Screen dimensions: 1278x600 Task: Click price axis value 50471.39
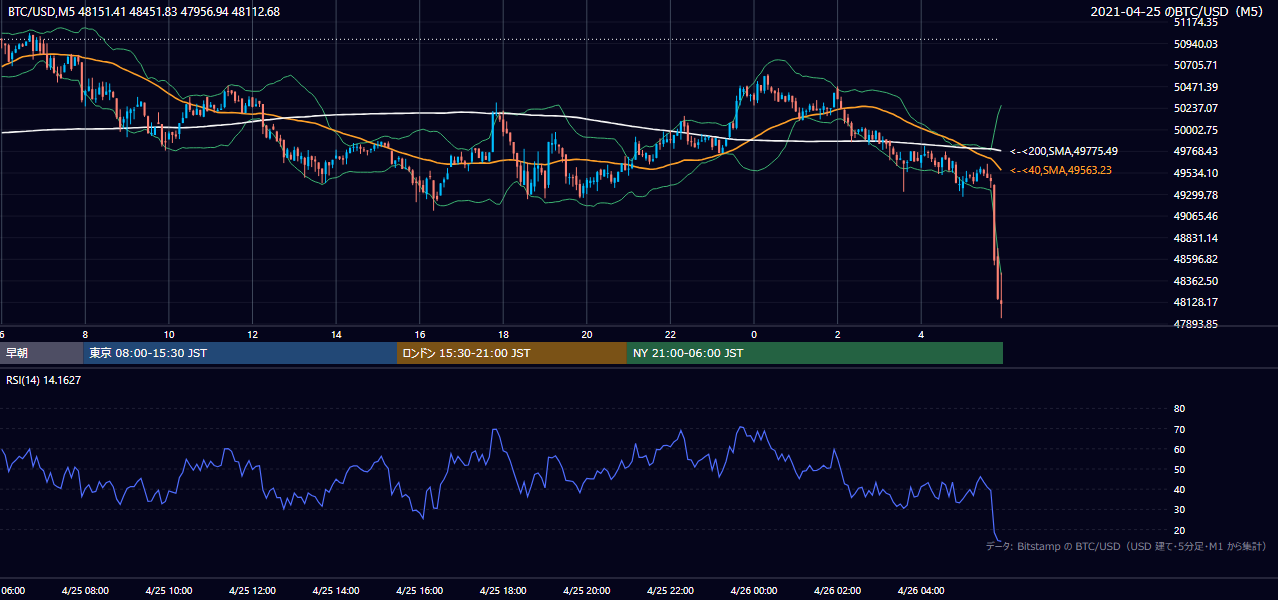(1196, 87)
